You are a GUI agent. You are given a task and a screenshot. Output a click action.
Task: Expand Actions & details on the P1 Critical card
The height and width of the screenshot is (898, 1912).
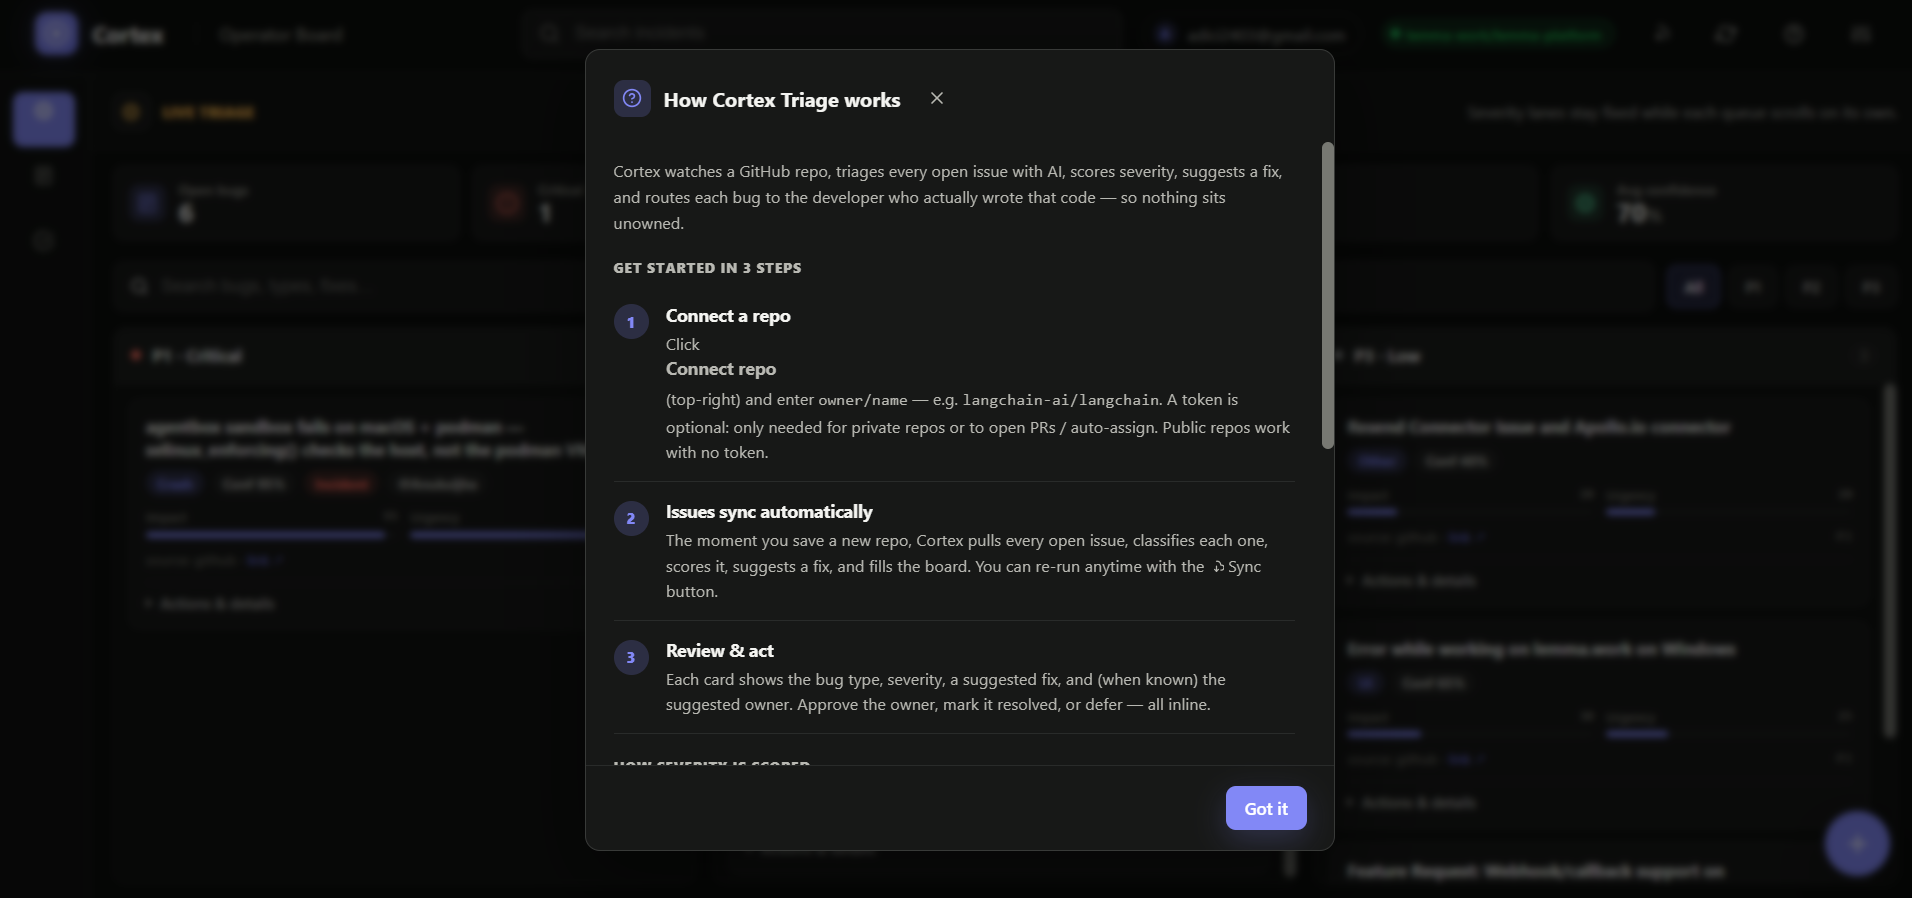(210, 603)
